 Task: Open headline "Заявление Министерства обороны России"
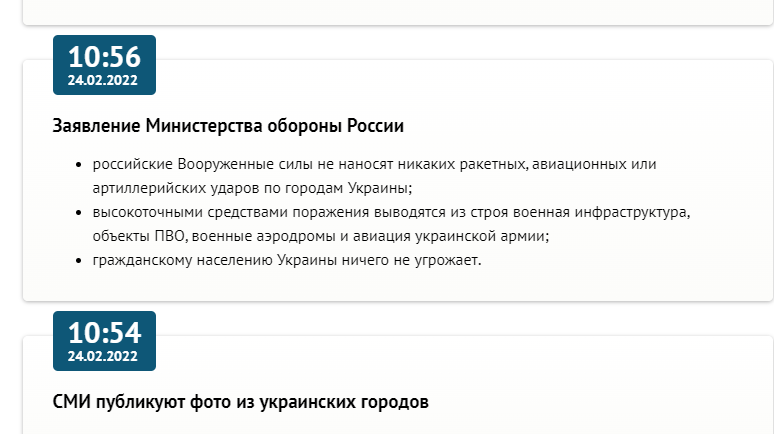coord(228,126)
